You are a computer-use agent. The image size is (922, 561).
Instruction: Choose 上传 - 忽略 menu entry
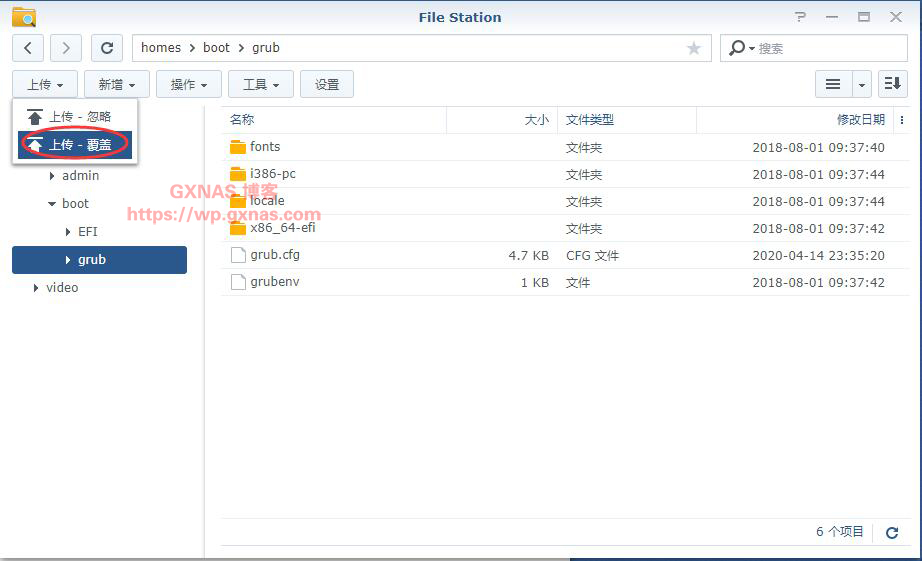tap(75, 117)
